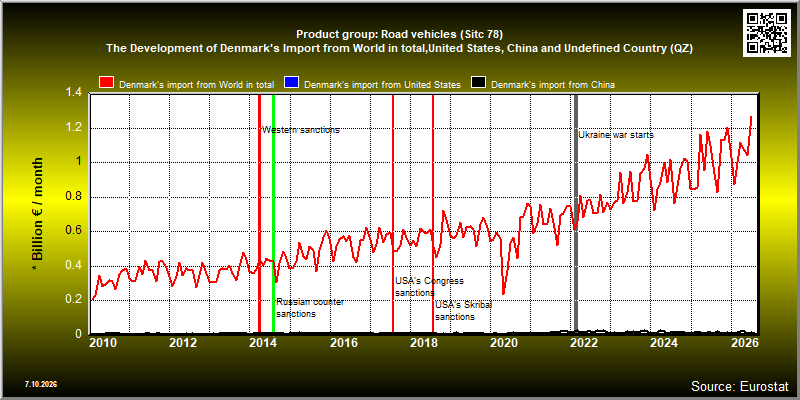Click the chart subtitle about Denmark's Import

coord(399,48)
